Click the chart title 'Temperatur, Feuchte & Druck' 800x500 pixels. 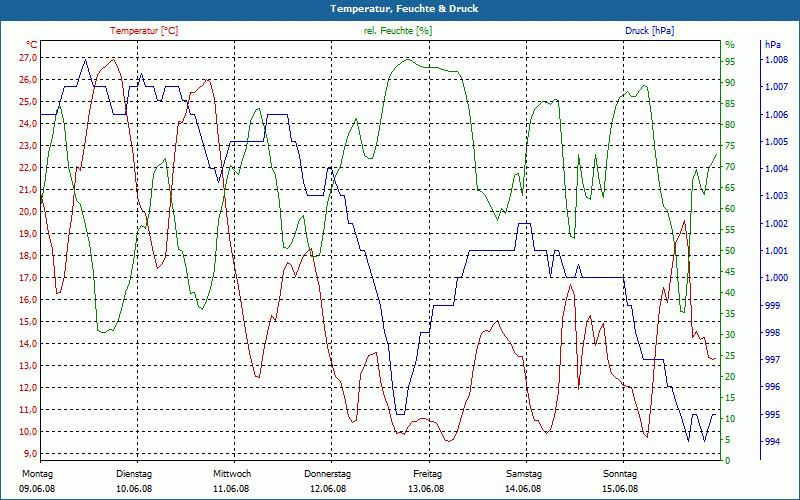pos(404,9)
